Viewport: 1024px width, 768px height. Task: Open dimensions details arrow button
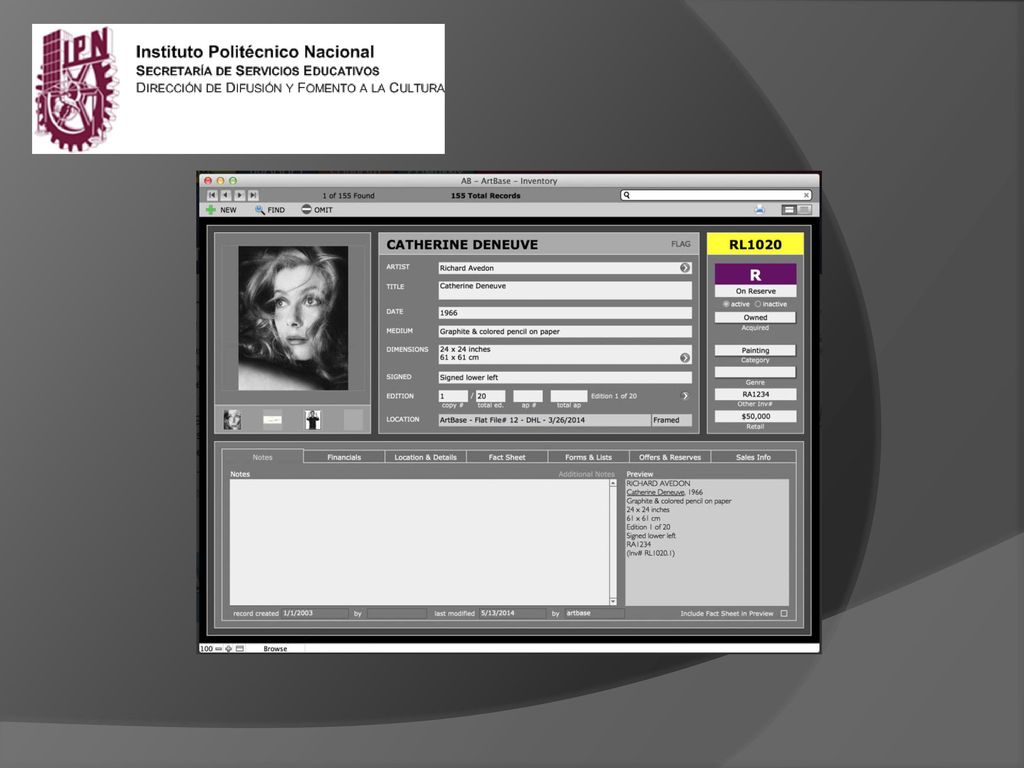684,358
